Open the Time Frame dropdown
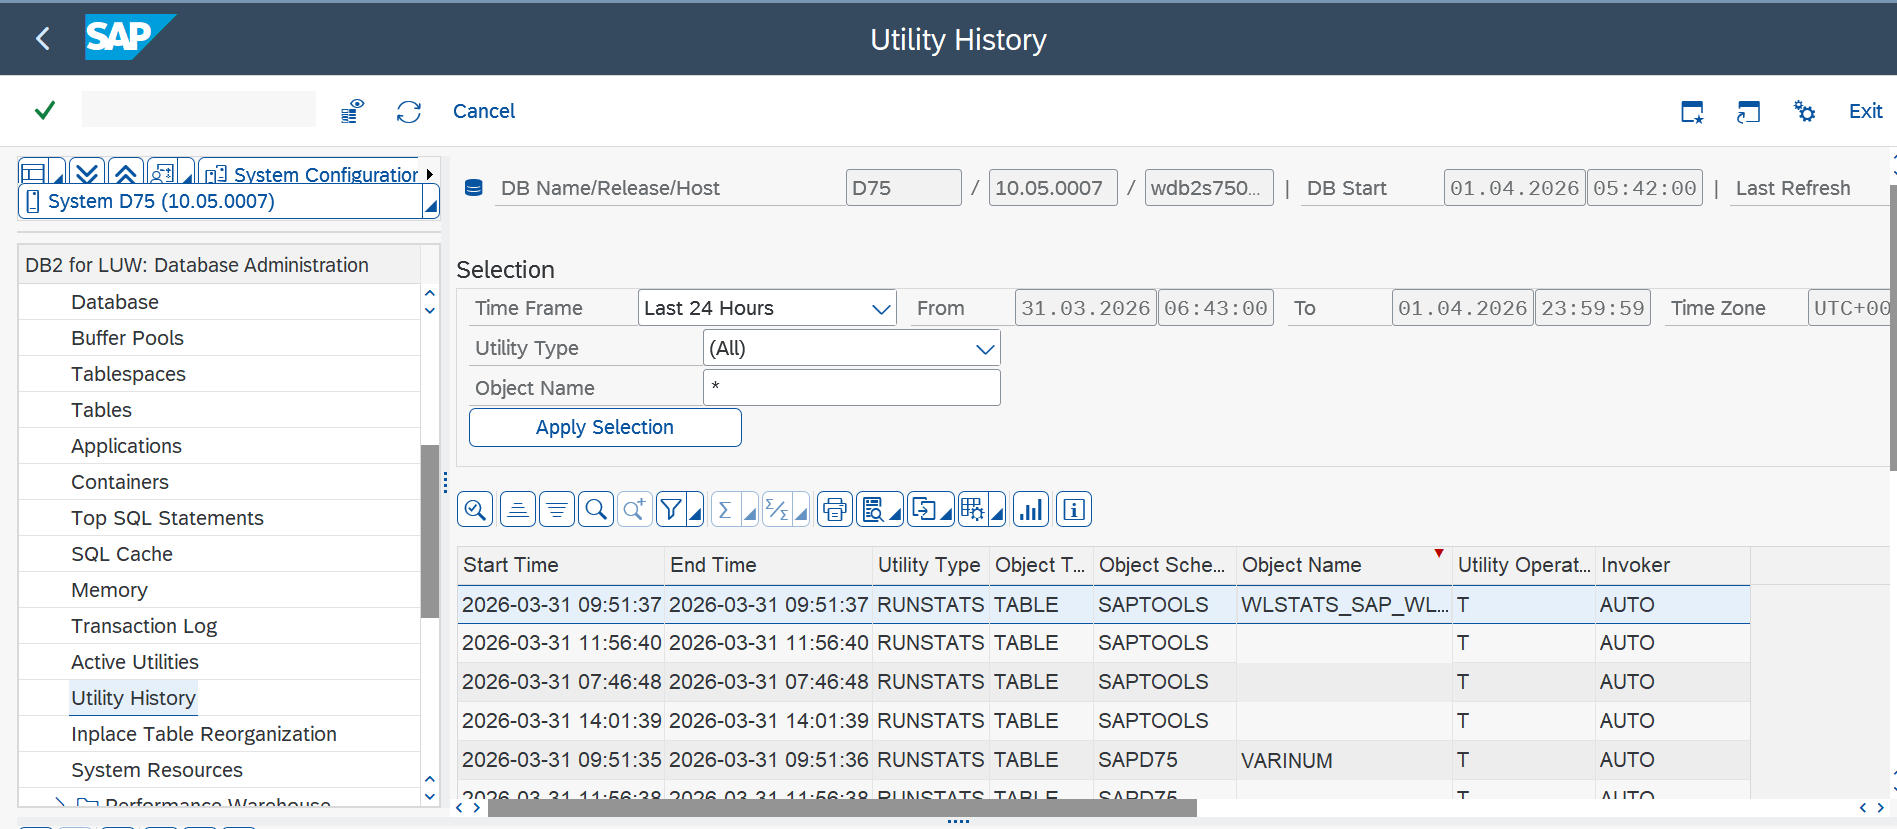Viewport: 1897px width, 829px height. pos(880,309)
